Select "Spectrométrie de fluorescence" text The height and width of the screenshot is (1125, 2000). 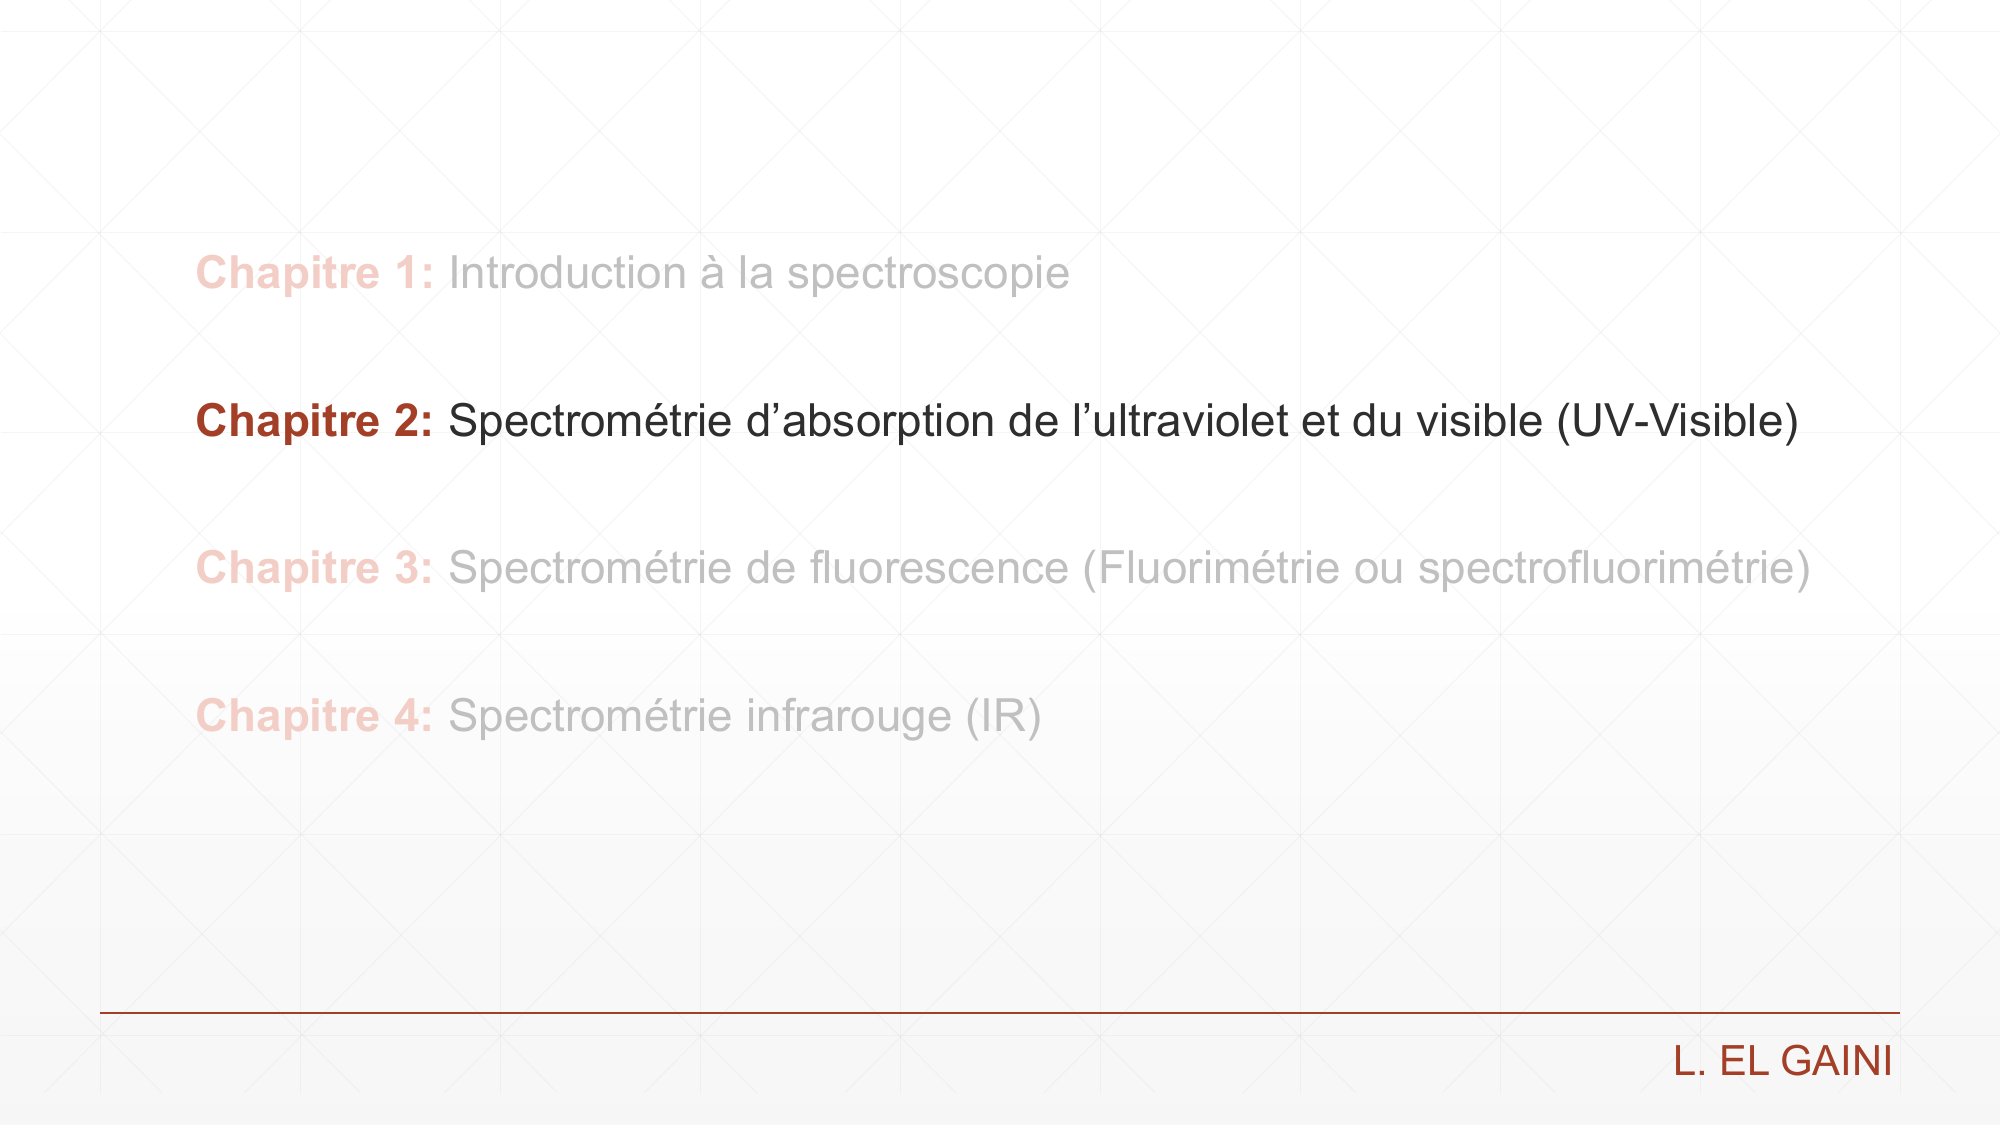tap(758, 568)
